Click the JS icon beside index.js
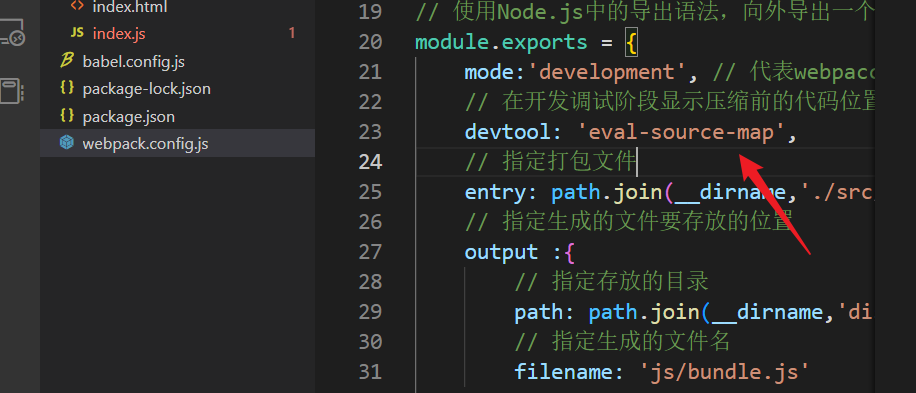 coord(77,33)
